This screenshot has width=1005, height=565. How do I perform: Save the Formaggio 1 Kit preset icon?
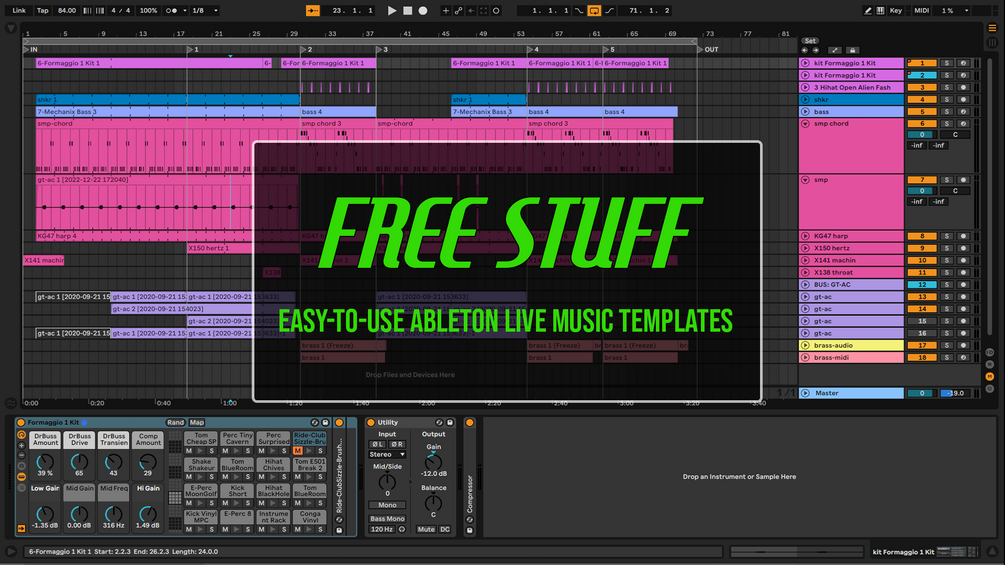pos(325,422)
